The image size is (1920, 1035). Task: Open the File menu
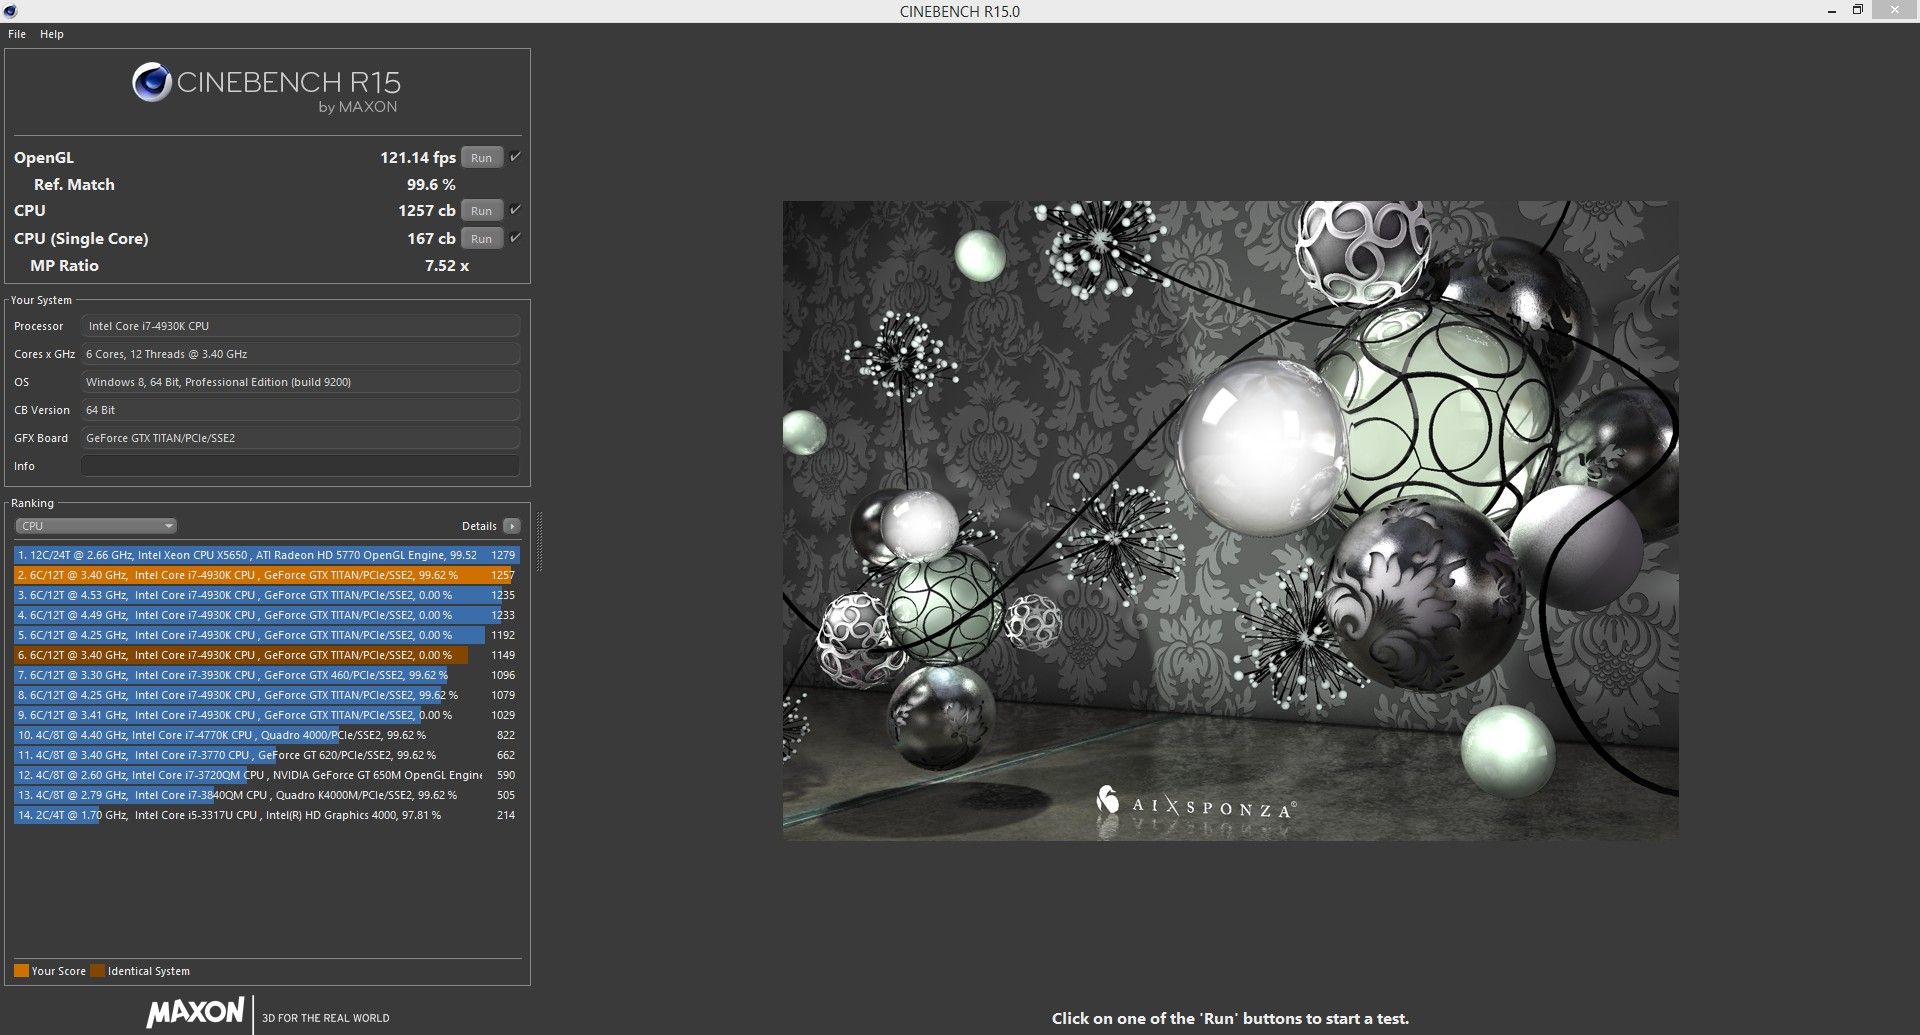17,34
